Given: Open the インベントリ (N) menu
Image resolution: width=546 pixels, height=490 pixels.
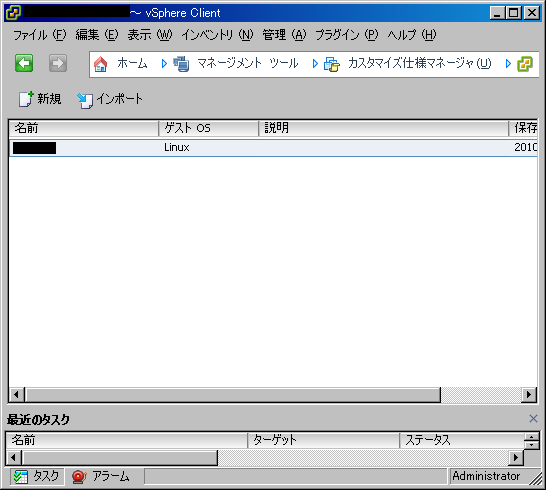Looking at the screenshot, I should [217, 35].
